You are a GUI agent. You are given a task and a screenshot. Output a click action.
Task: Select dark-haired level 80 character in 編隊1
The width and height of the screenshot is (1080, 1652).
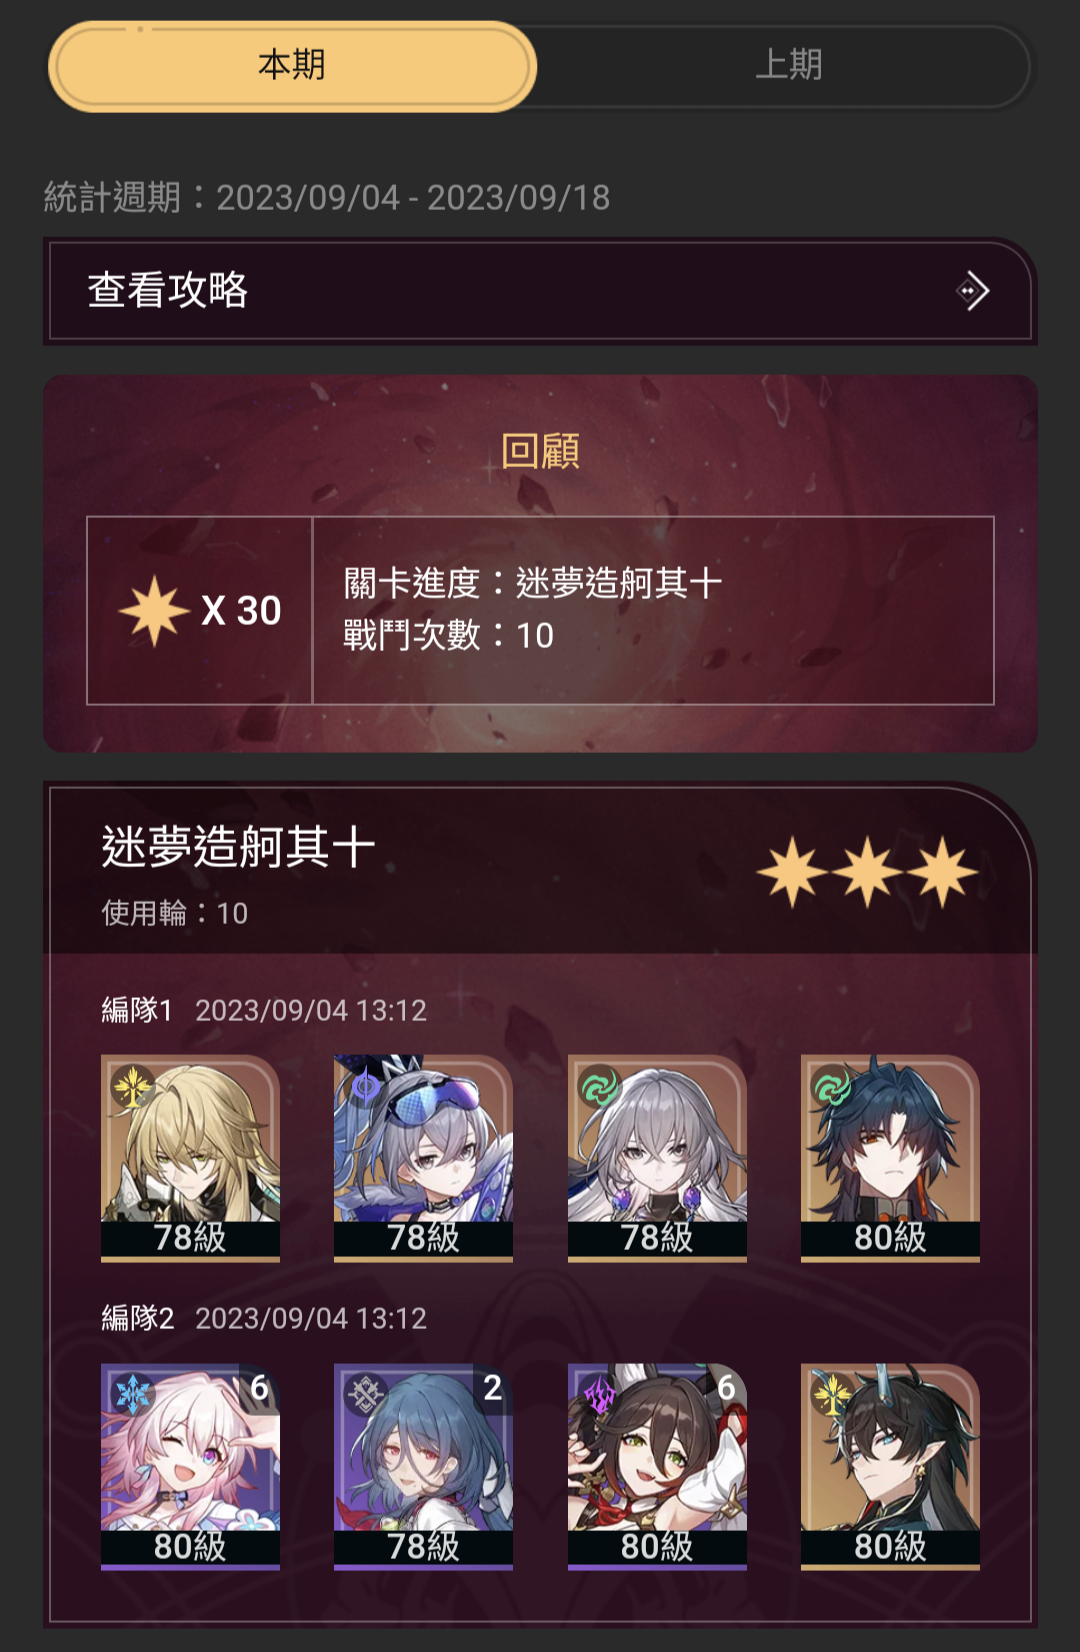890,1157
